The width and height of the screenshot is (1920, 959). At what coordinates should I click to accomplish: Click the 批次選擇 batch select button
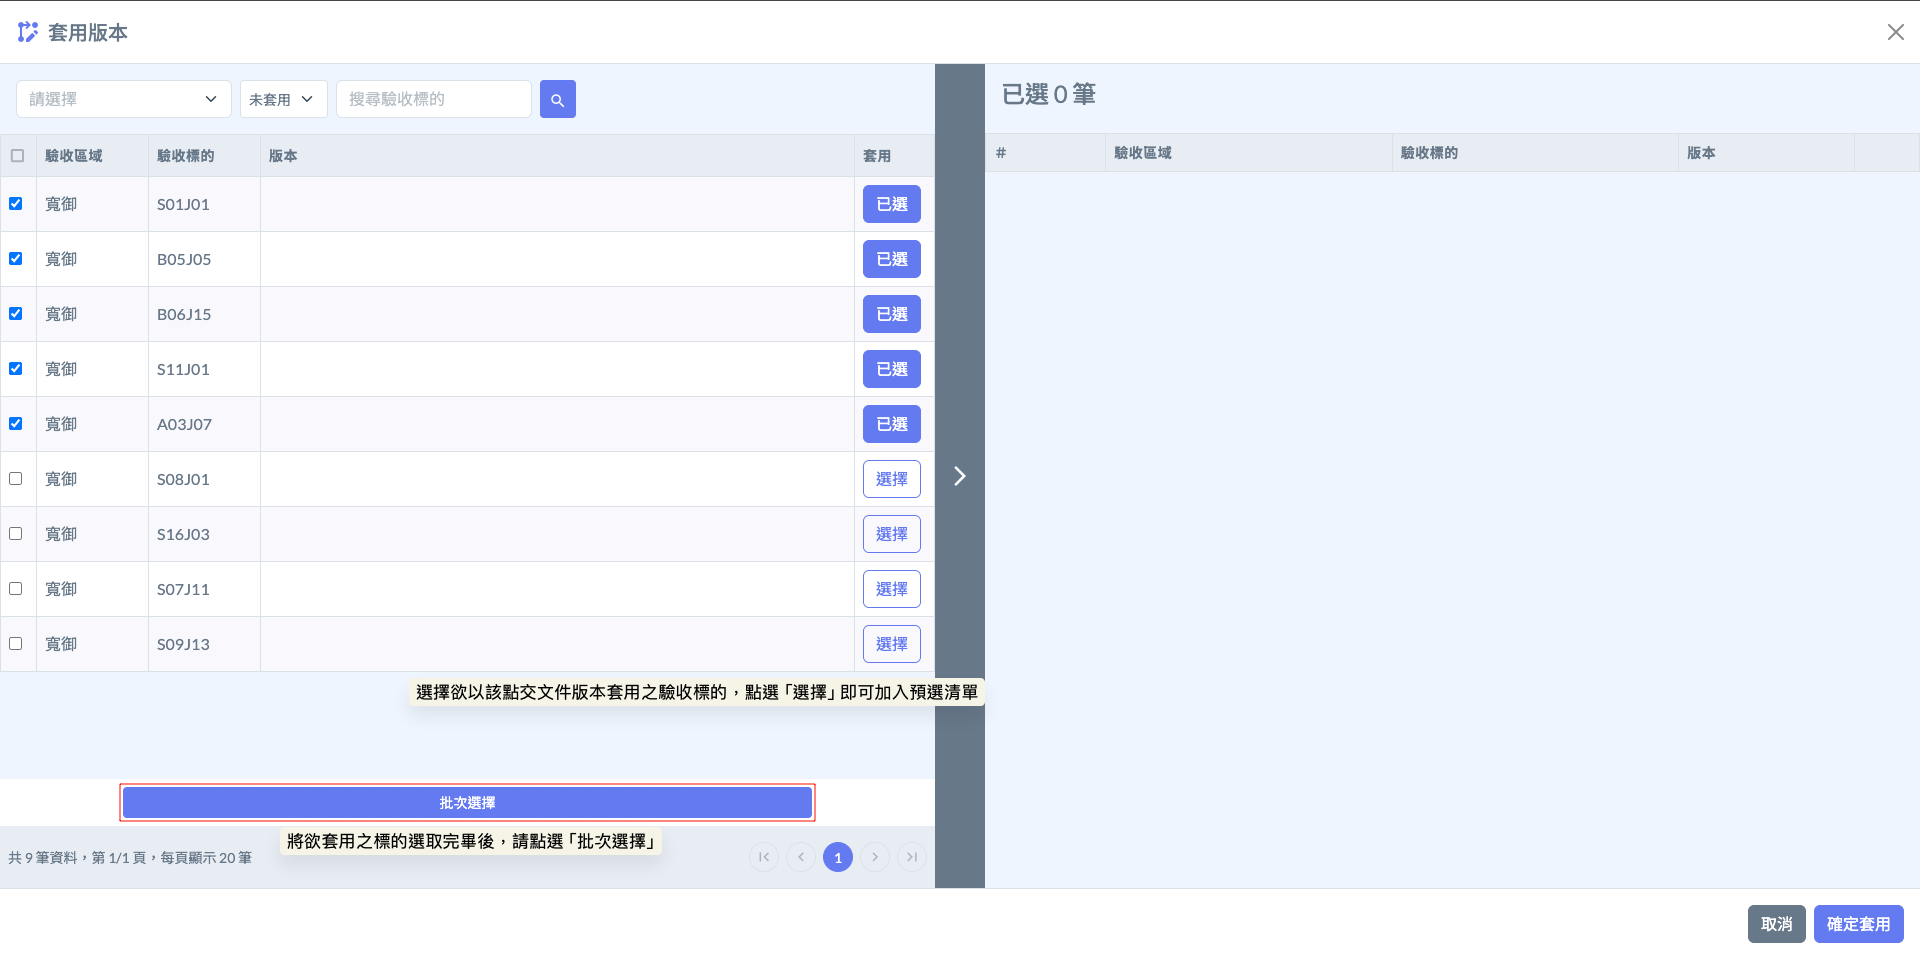467,803
